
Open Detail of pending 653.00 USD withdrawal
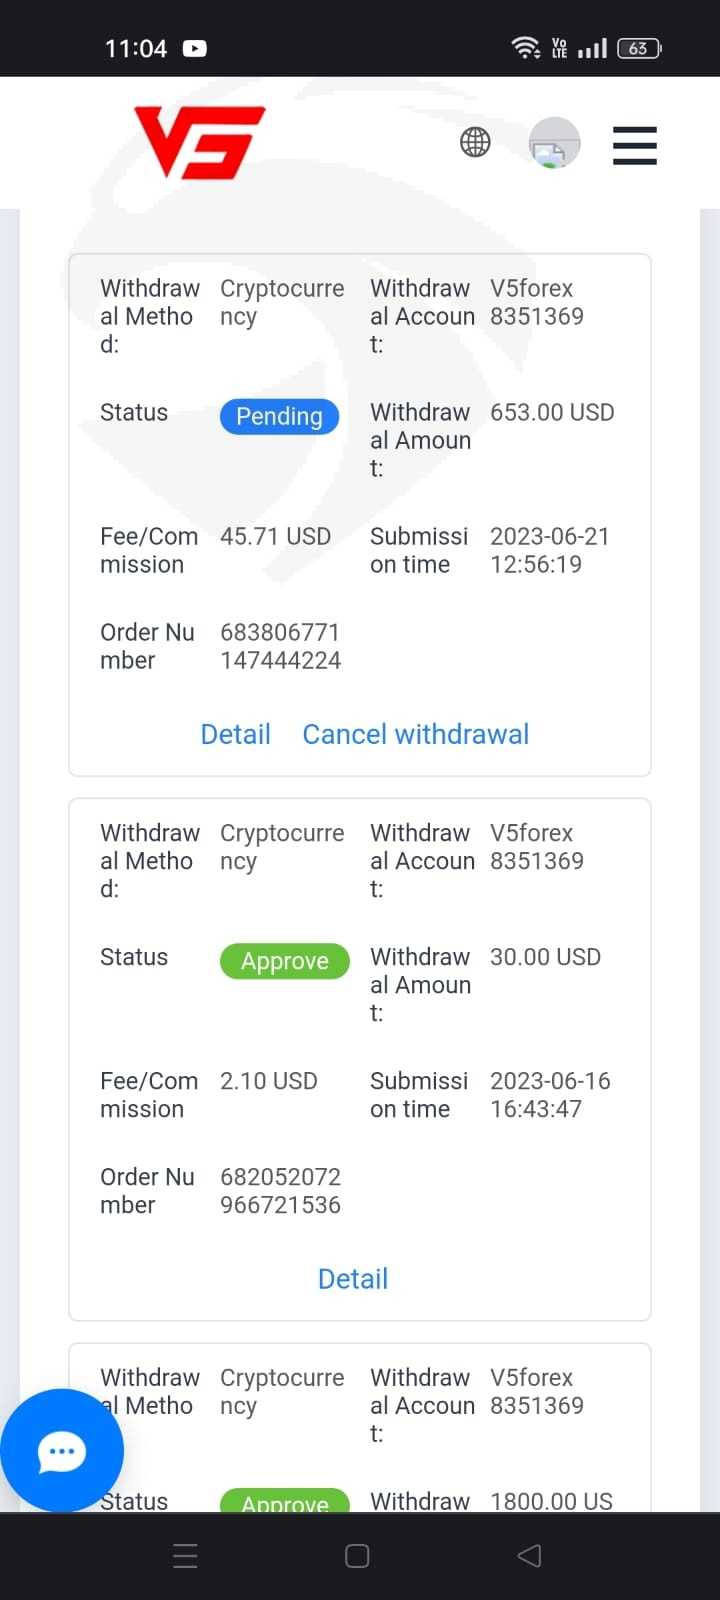coord(235,734)
